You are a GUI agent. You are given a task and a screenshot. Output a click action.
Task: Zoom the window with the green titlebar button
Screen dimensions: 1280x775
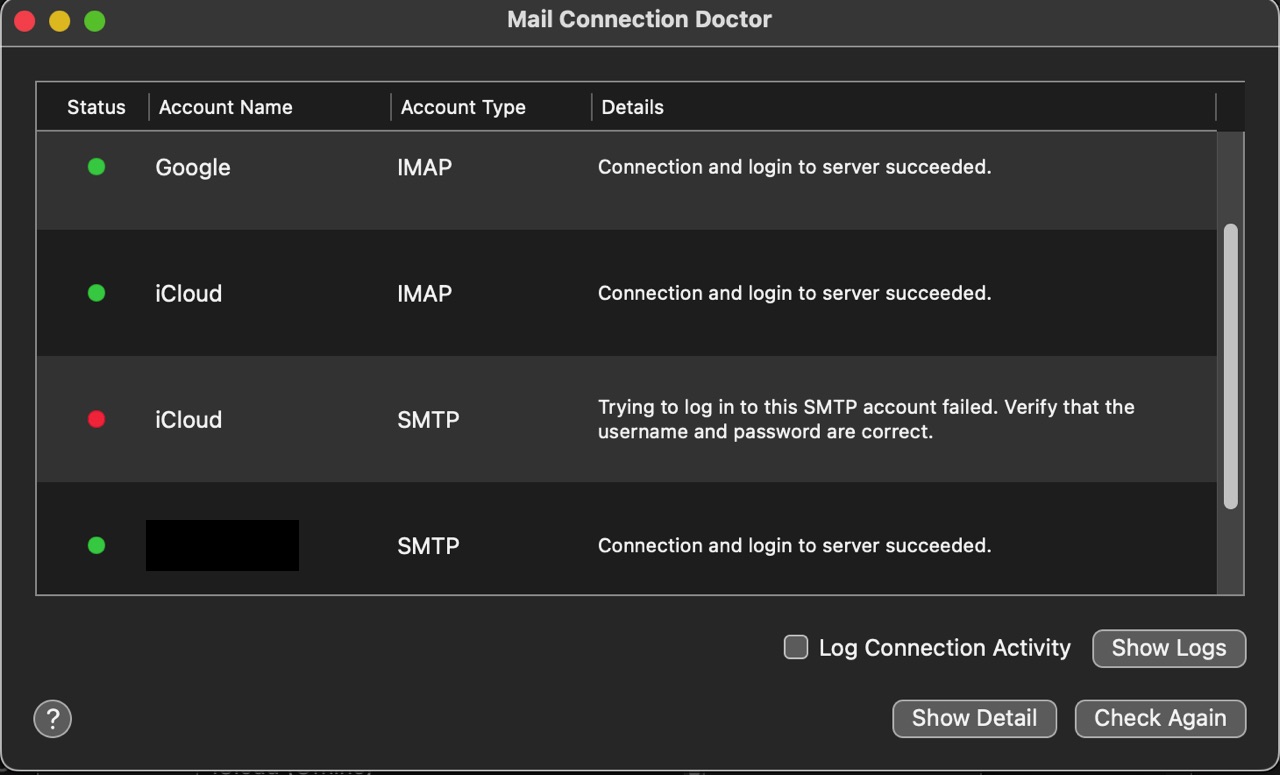click(95, 21)
